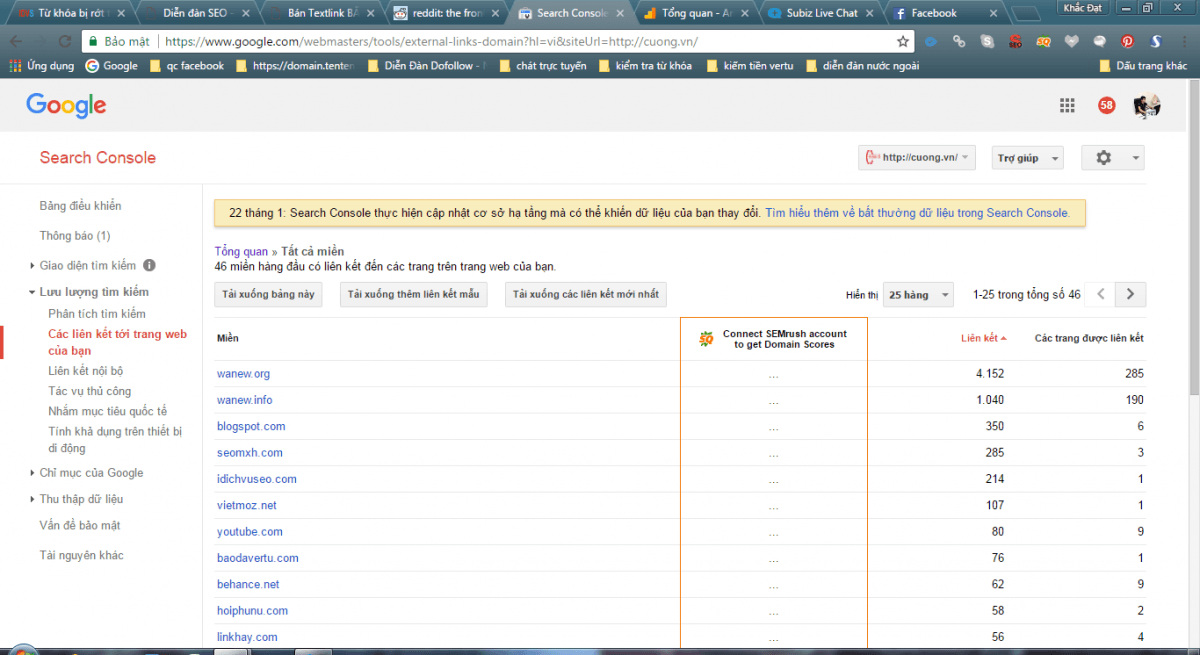Bookmark this page with the star icon
This screenshot has height=655, width=1200.
[903, 42]
